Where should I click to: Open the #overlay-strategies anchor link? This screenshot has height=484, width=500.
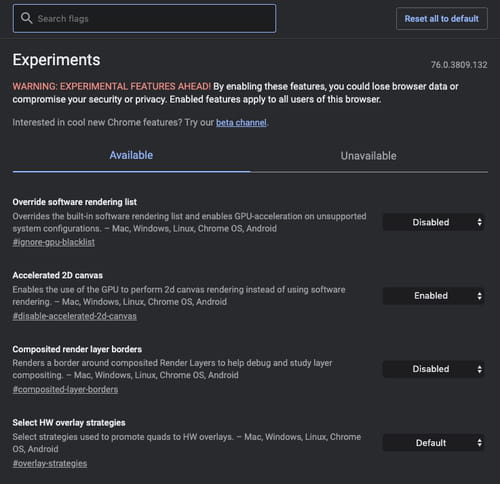pyautogui.click(x=50, y=463)
